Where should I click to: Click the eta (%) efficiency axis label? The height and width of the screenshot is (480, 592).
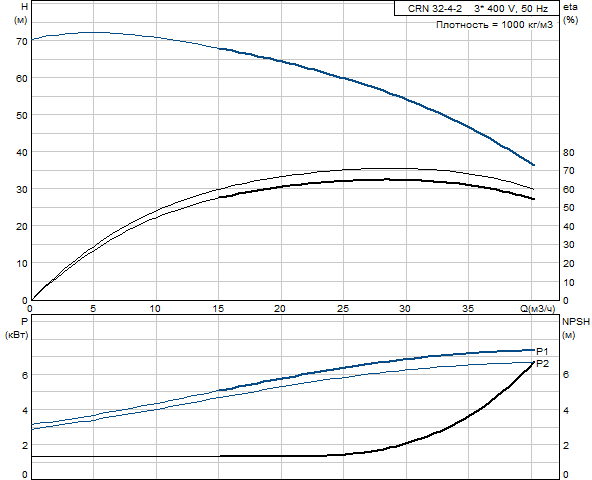[x=570, y=14]
